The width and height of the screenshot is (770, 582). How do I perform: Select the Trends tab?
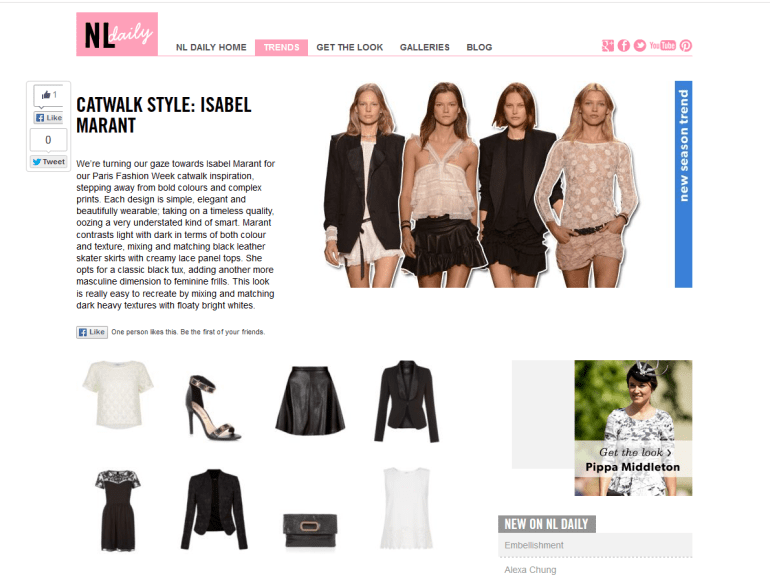coord(281,47)
